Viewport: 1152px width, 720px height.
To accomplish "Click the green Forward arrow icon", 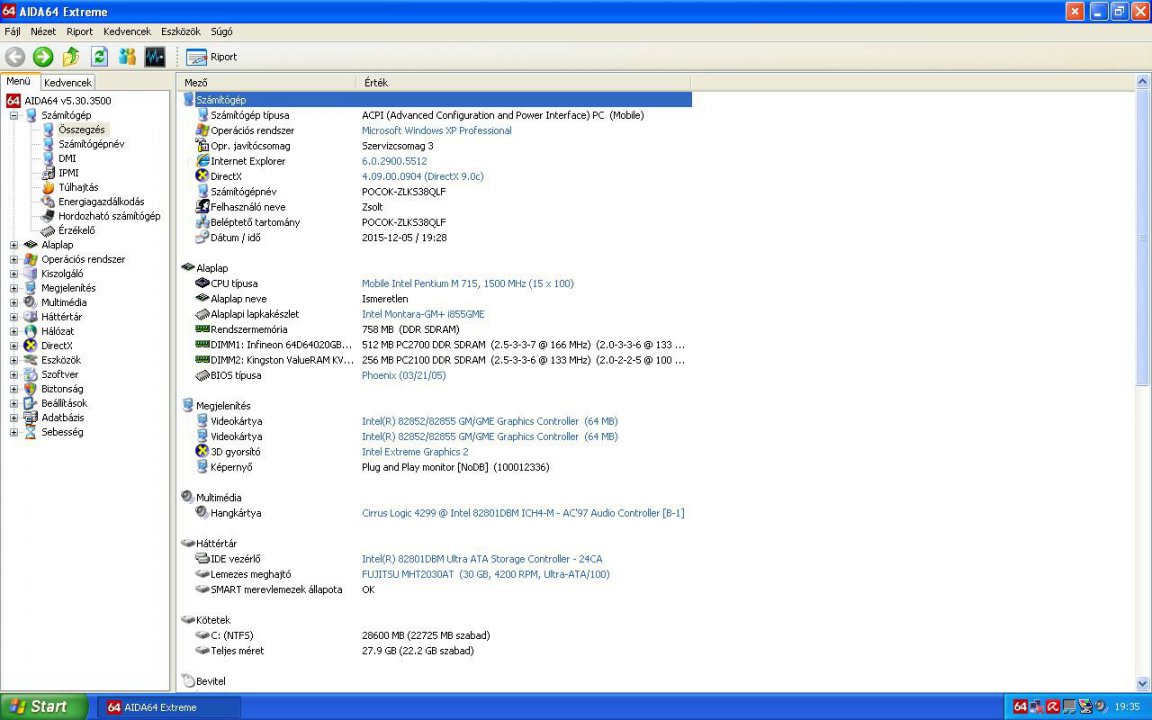I will coord(43,57).
